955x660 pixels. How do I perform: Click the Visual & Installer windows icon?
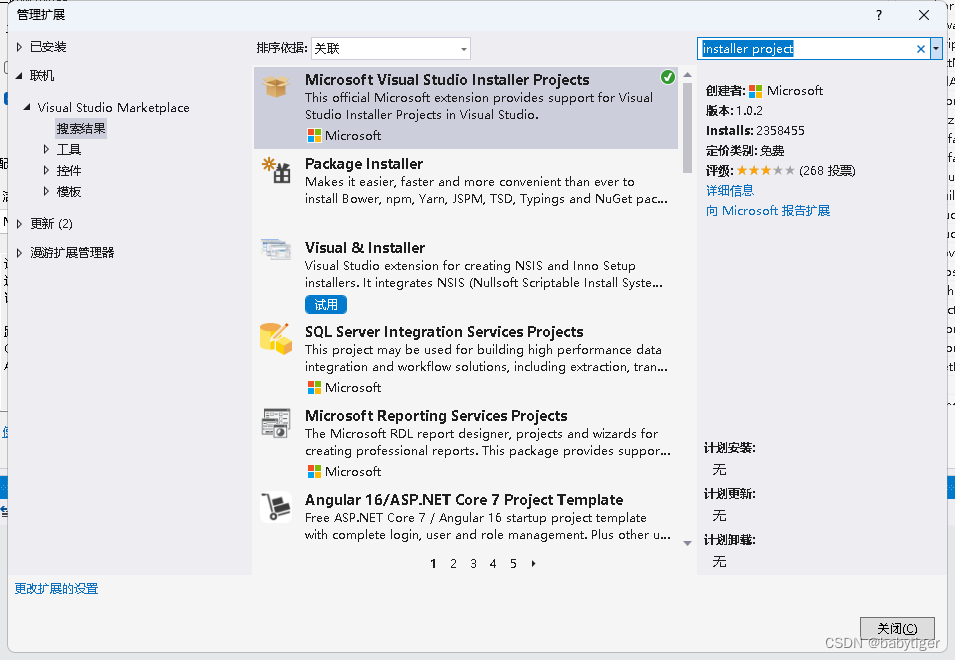[276, 250]
